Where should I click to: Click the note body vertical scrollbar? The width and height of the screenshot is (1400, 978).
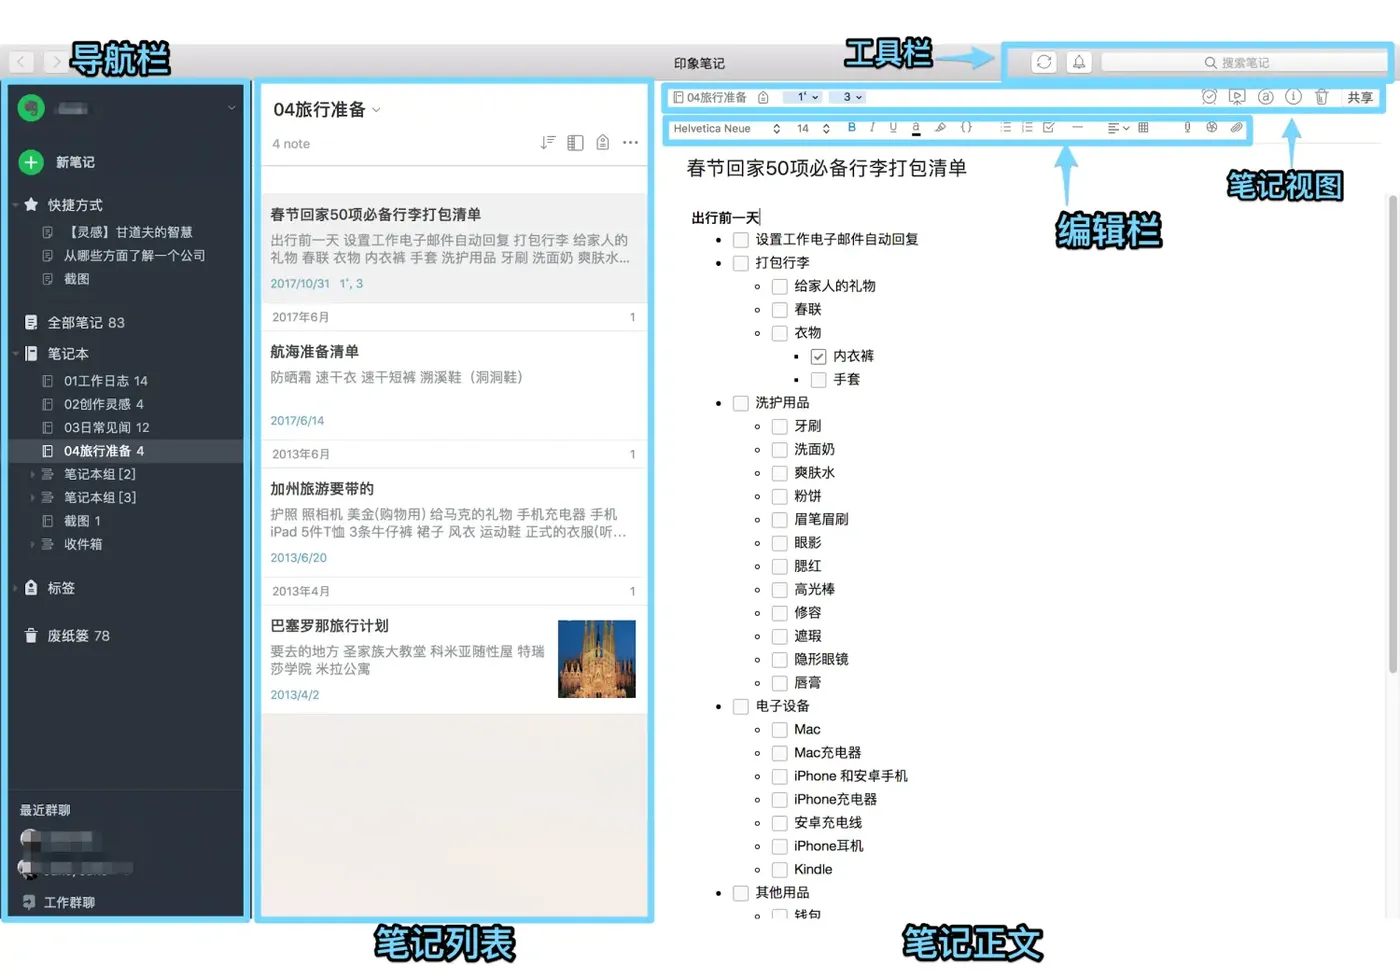click(1392, 434)
